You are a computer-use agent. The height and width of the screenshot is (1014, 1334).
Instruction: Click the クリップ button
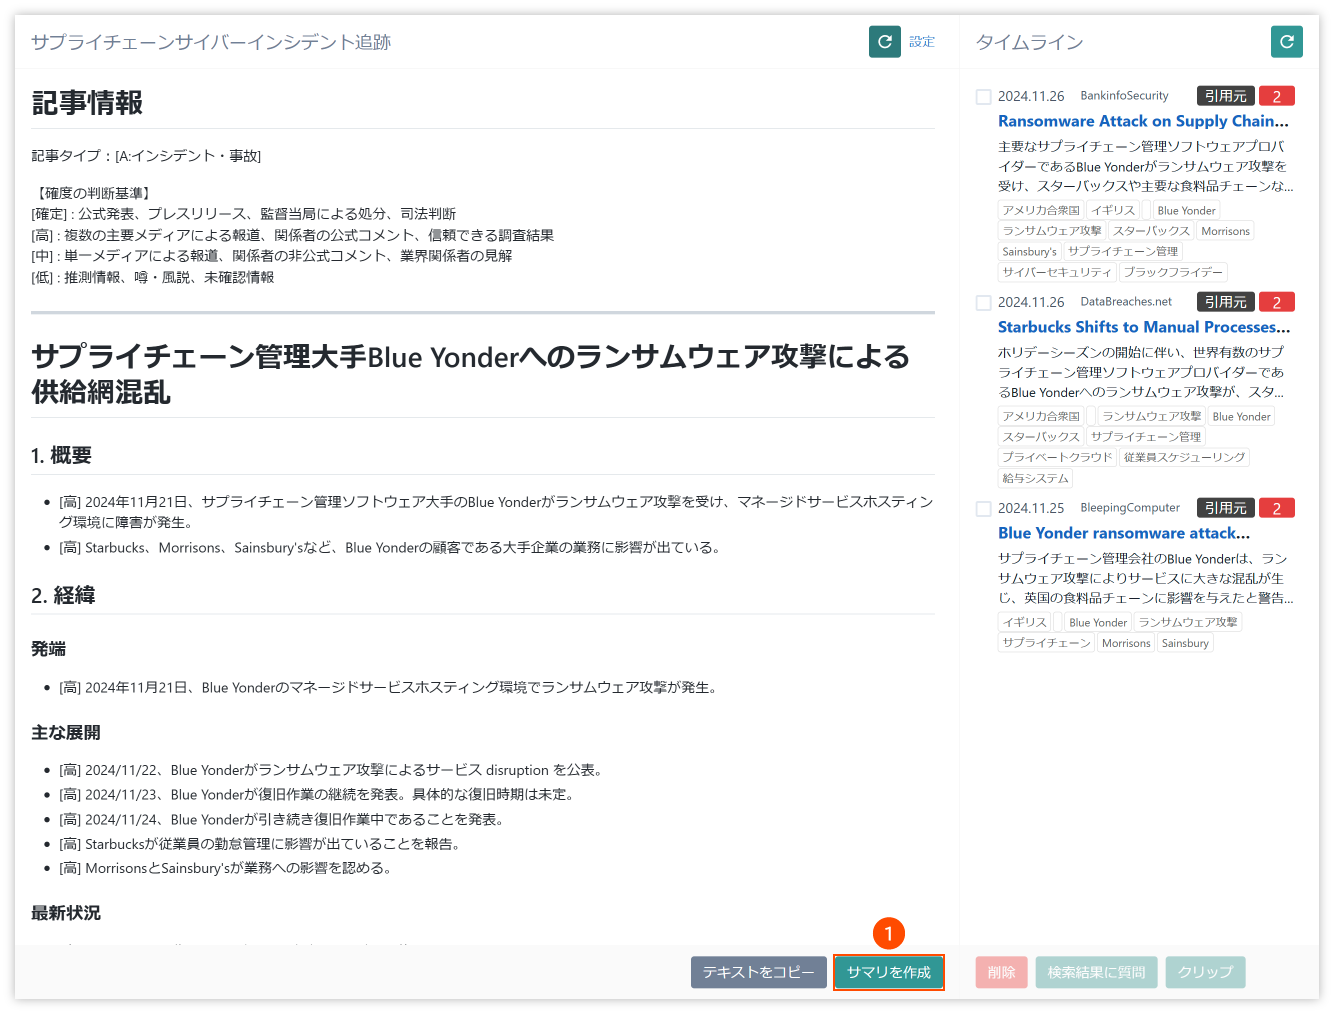click(x=1206, y=972)
